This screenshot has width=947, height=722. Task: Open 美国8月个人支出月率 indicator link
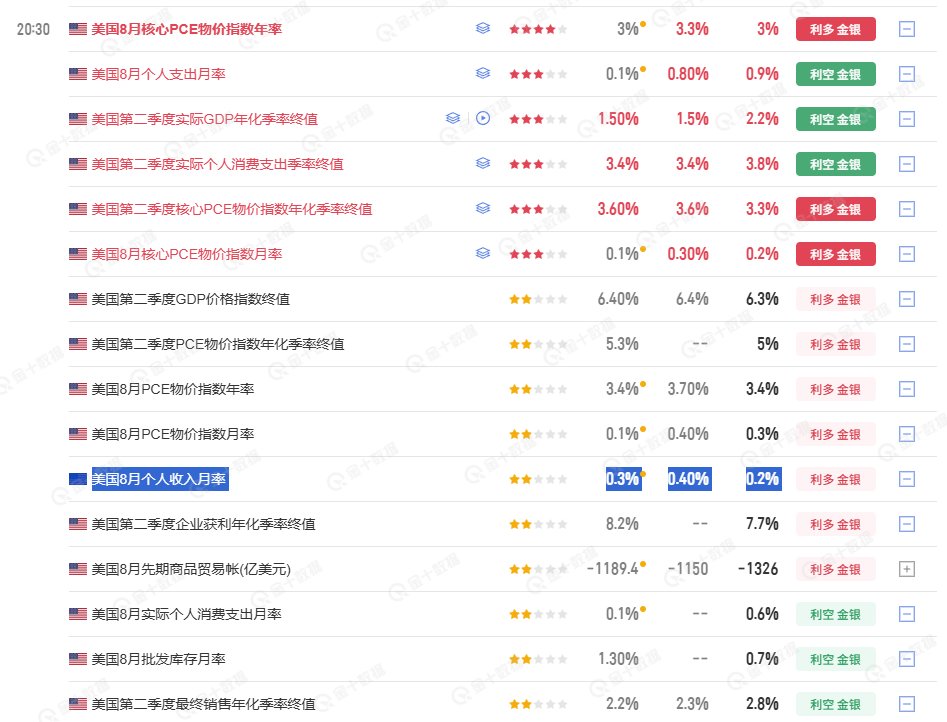(158, 74)
